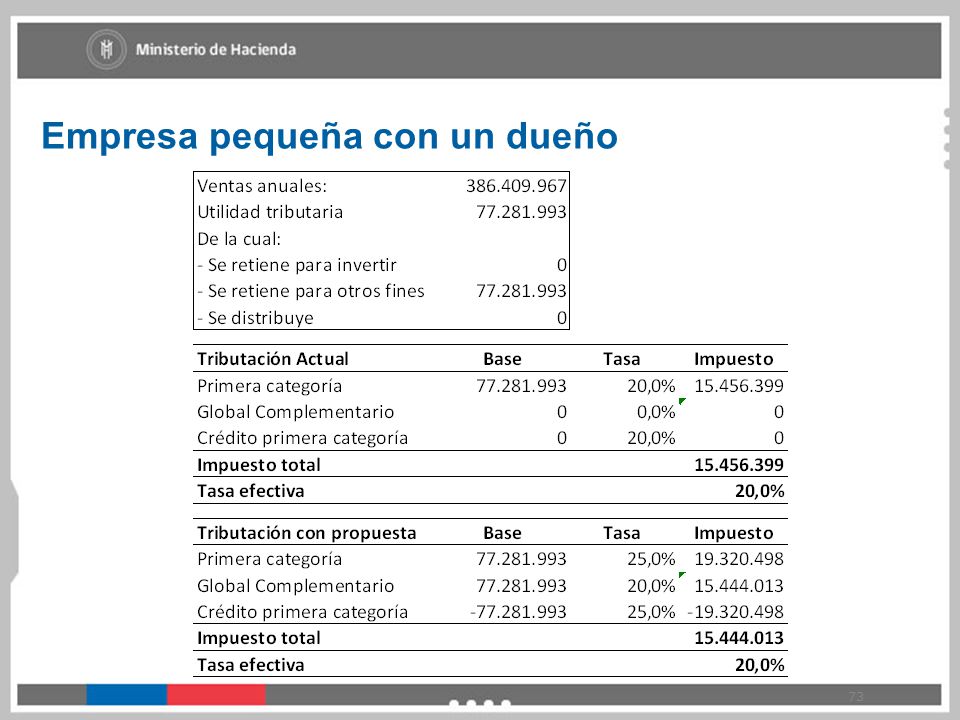
Task: Select the Utilidad tributaria value 77.281.993
Action: [521, 212]
